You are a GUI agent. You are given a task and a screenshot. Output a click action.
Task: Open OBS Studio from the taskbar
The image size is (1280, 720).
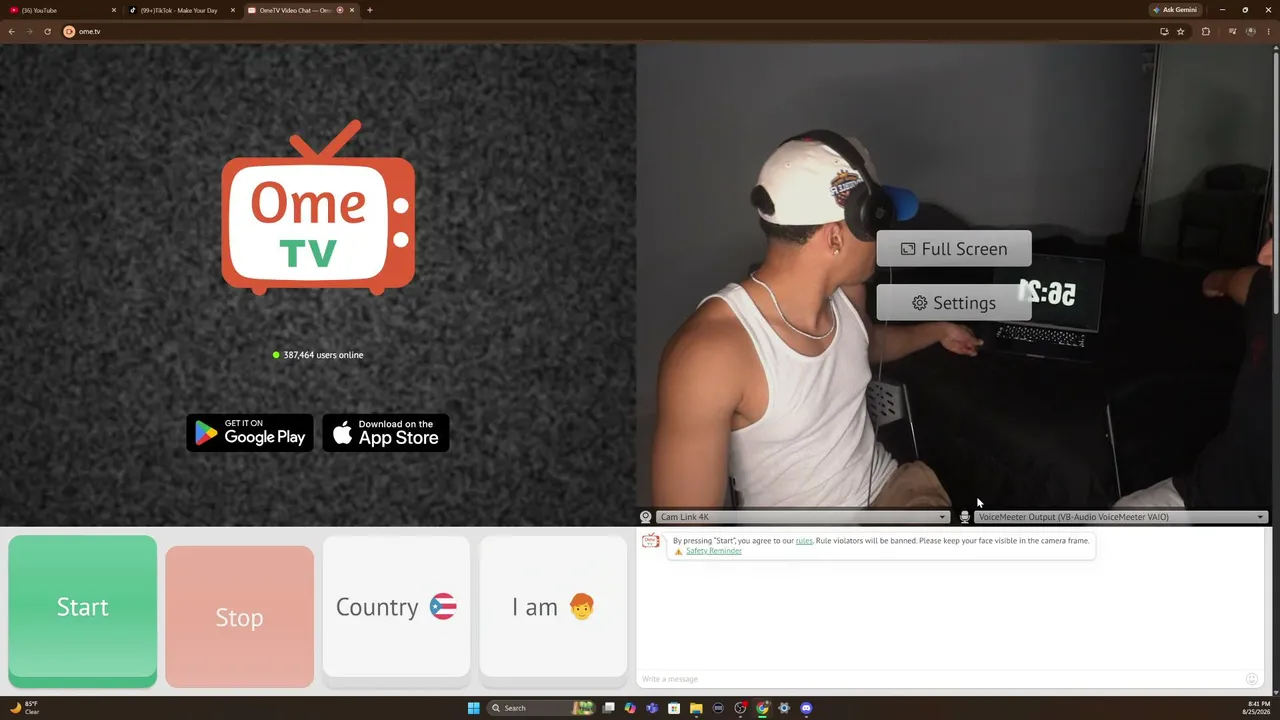tap(740, 708)
